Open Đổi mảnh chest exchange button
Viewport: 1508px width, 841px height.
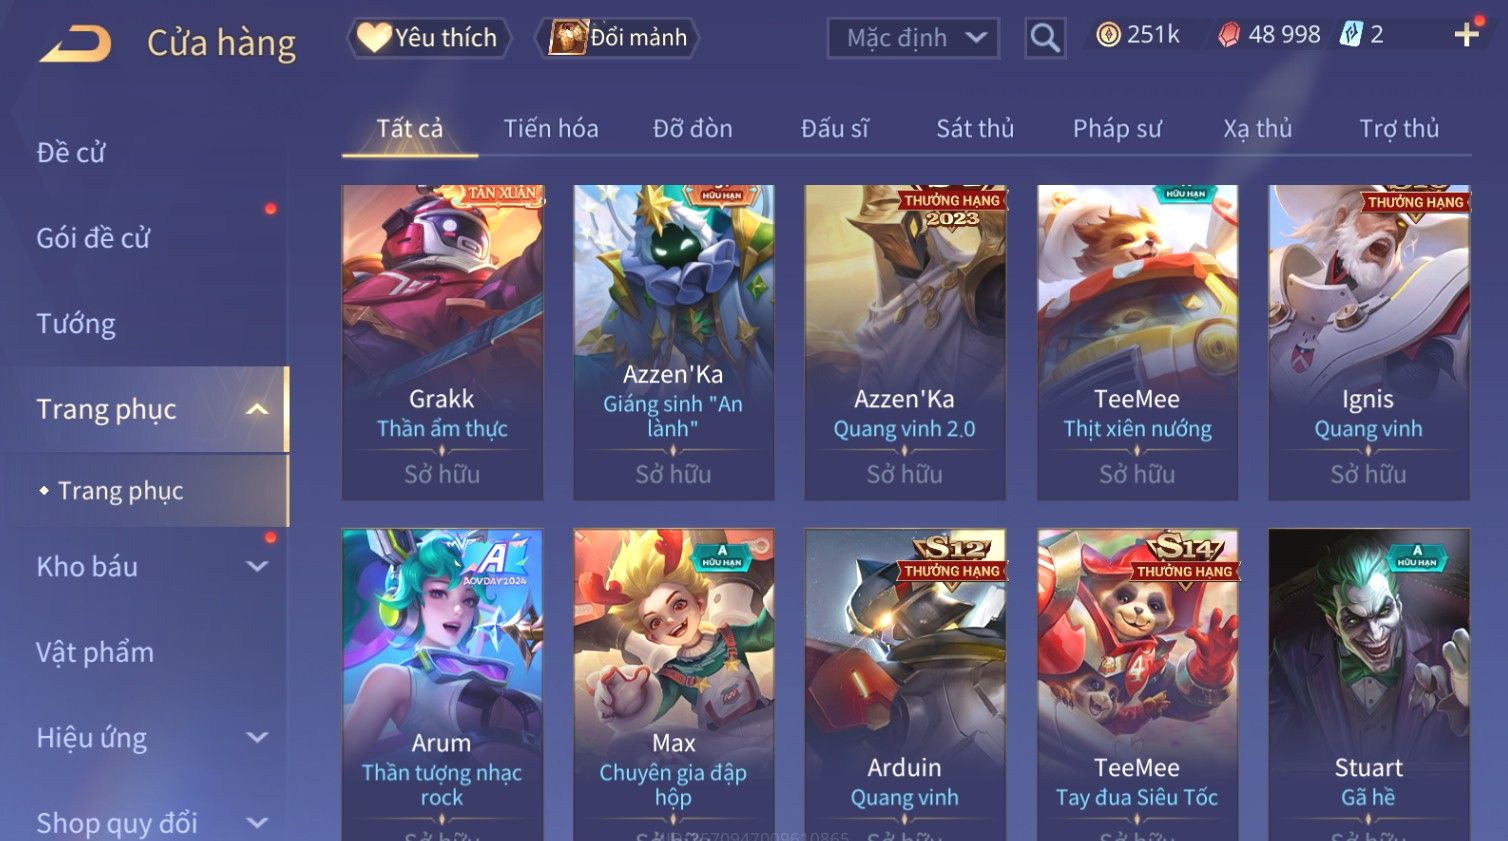coord(617,38)
